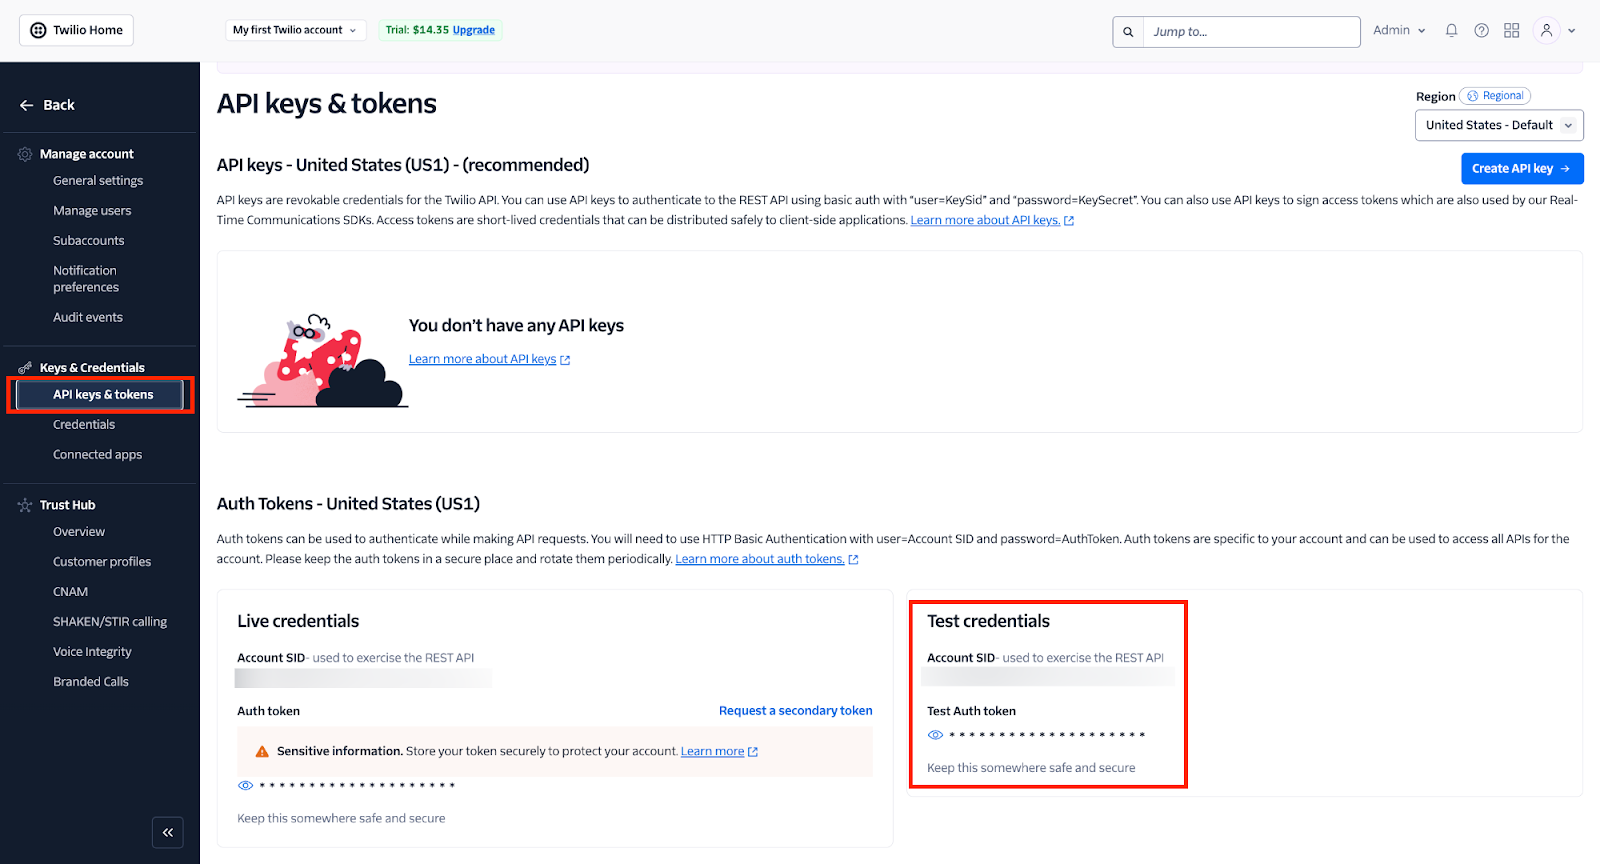Select General settings in sidebar

(98, 181)
